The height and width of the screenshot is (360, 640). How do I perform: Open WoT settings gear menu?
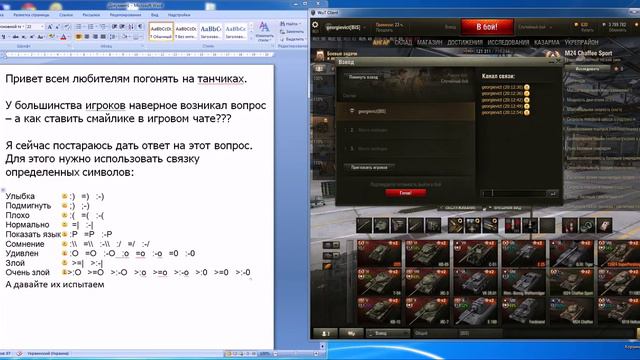(x=315, y=25)
